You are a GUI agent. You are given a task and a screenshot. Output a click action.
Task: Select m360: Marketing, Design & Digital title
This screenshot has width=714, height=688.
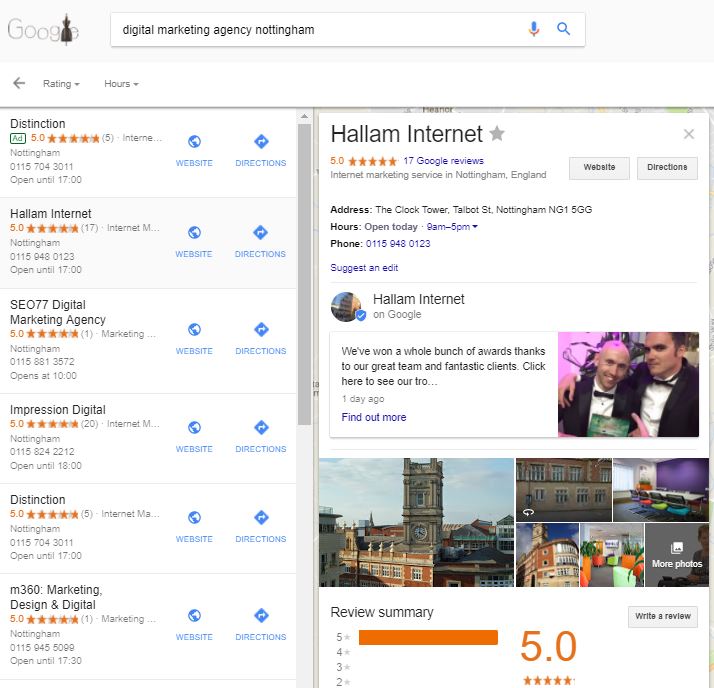coord(56,597)
